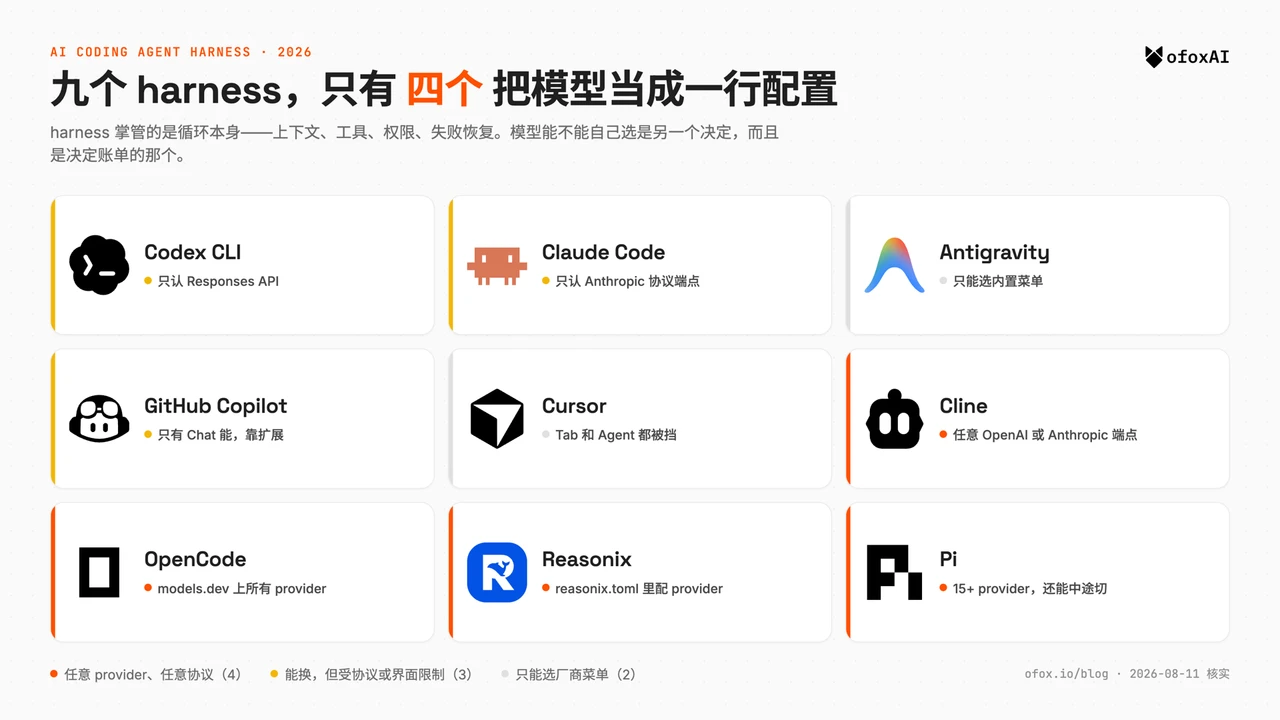Select the Reasonix card title
Image resolution: width=1280 pixels, height=720 pixels.
pyautogui.click(x=587, y=559)
